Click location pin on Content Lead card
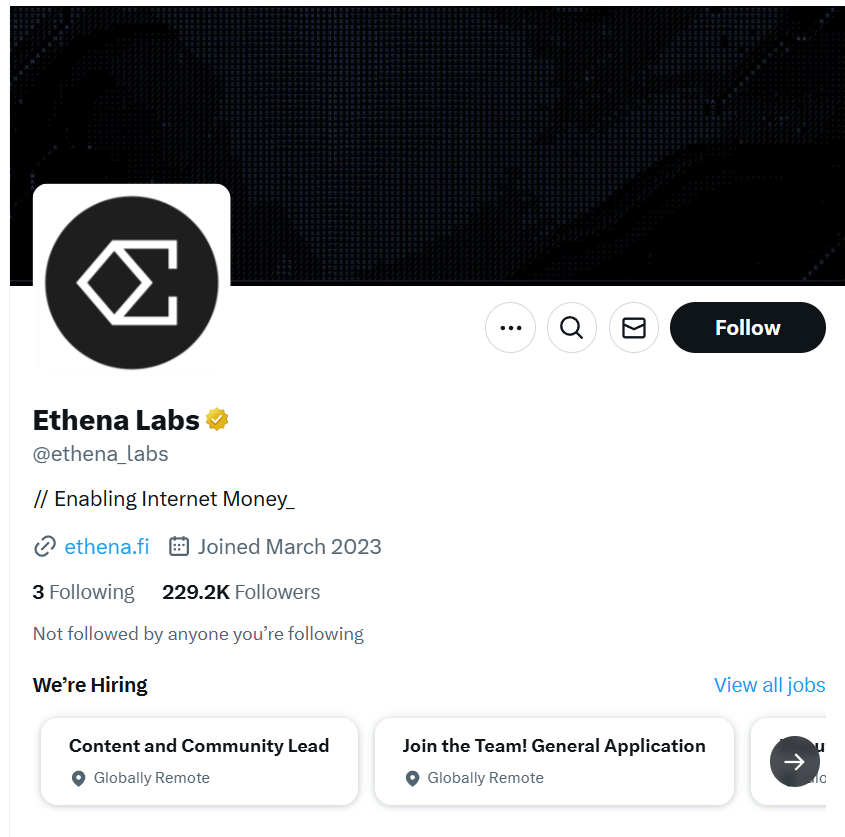This screenshot has width=845, height=837. (x=79, y=778)
